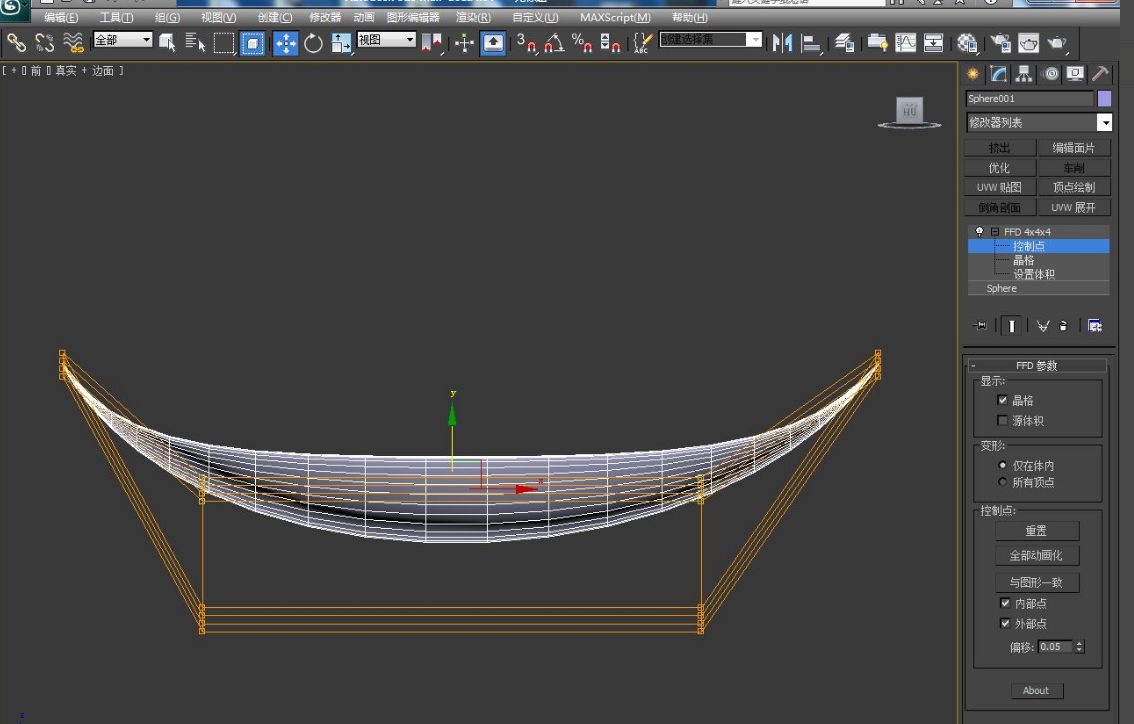This screenshot has width=1134, height=724.
Task: Click the Render Setup teapot icon
Action: (999, 42)
